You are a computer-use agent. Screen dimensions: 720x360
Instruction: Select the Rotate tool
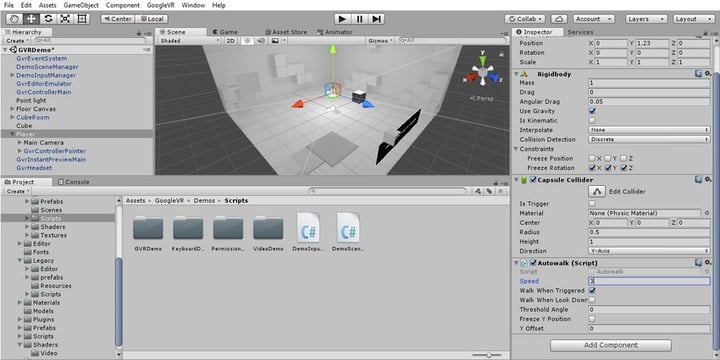[48, 19]
